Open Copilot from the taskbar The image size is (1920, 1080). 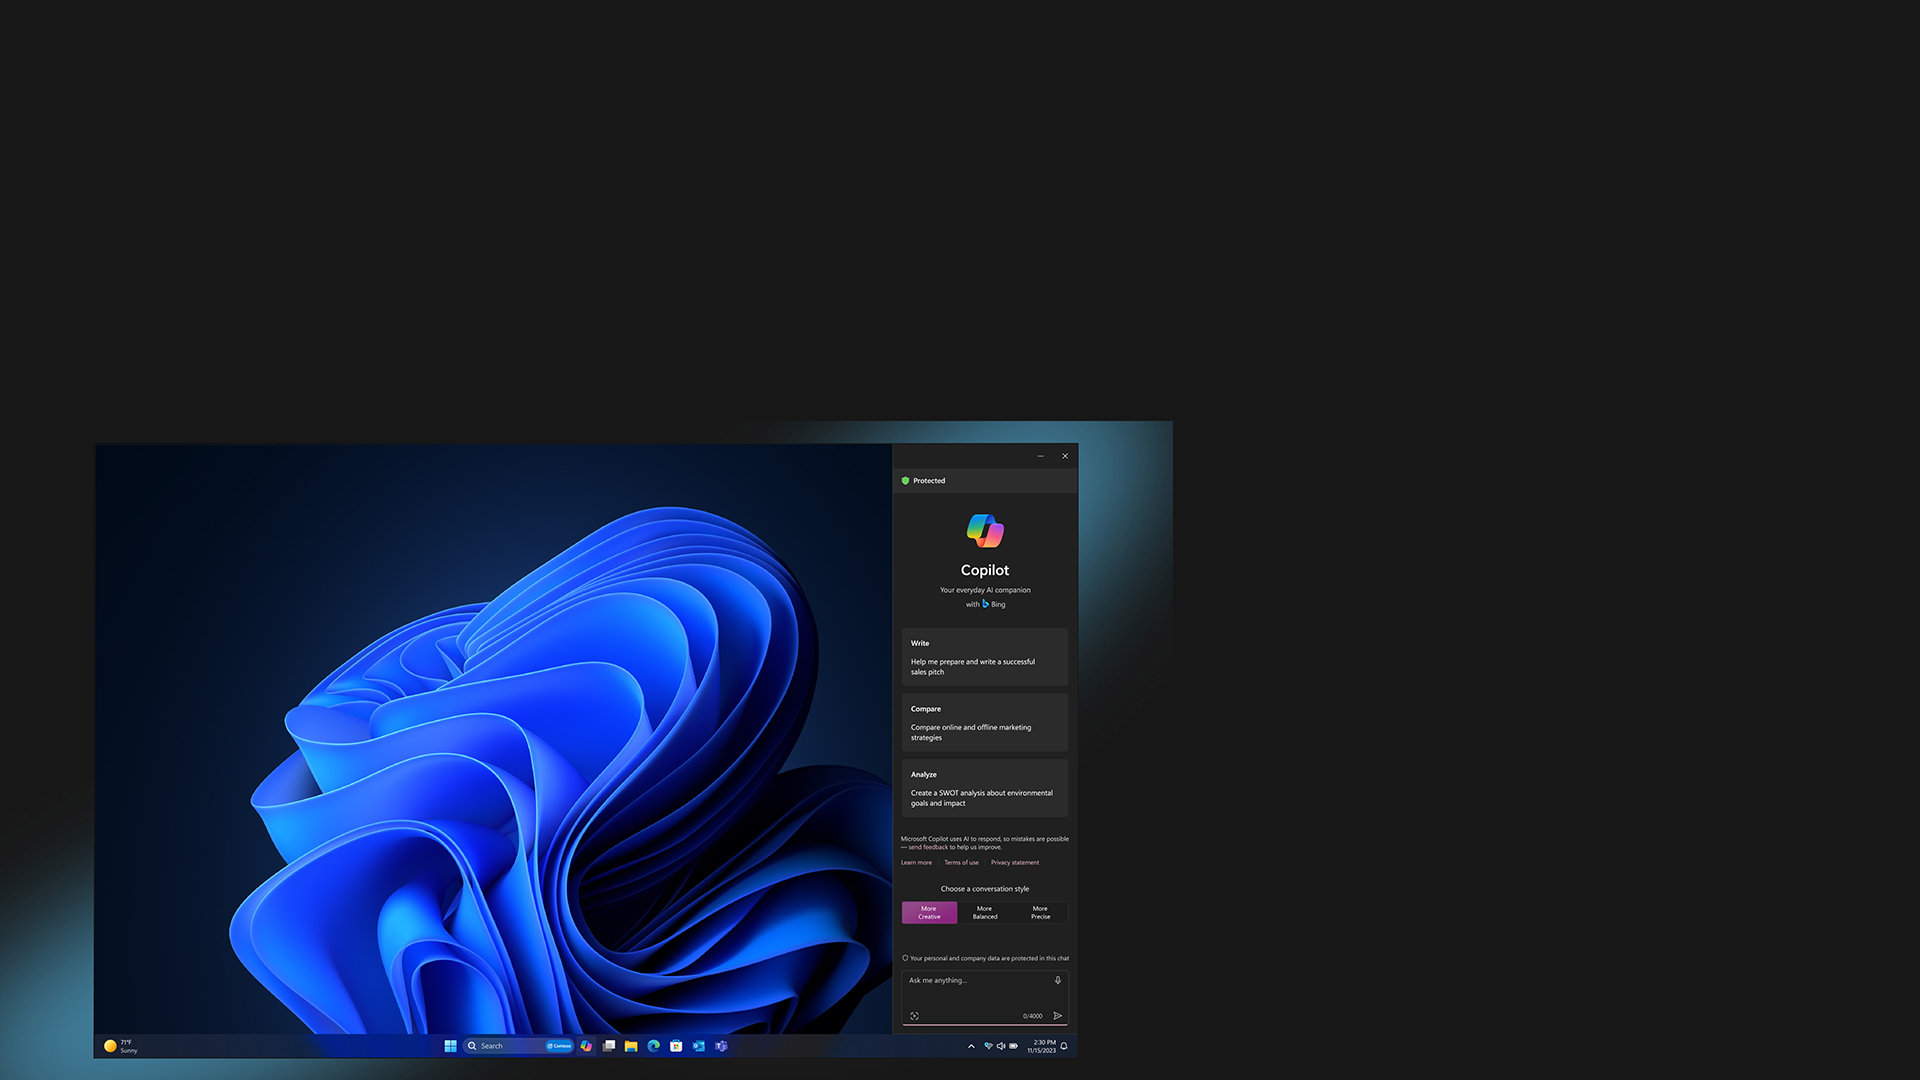pyautogui.click(x=586, y=1046)
